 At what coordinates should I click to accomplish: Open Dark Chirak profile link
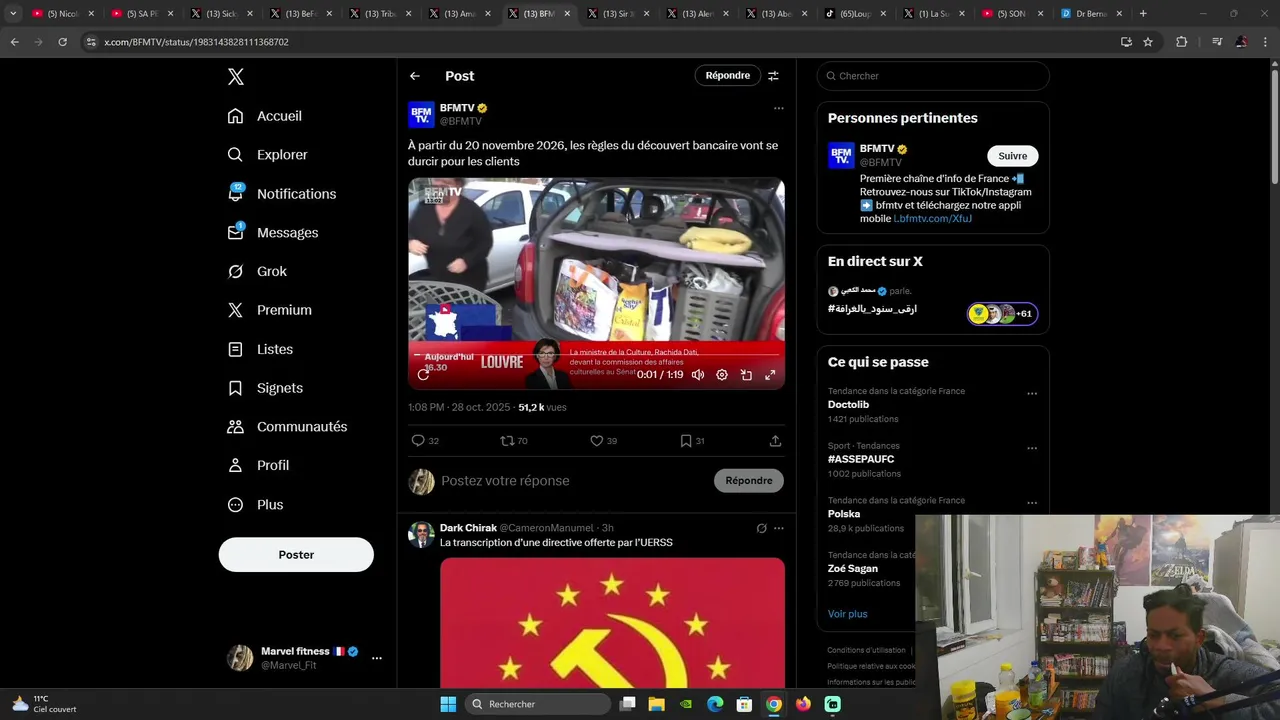coord(468,528)
